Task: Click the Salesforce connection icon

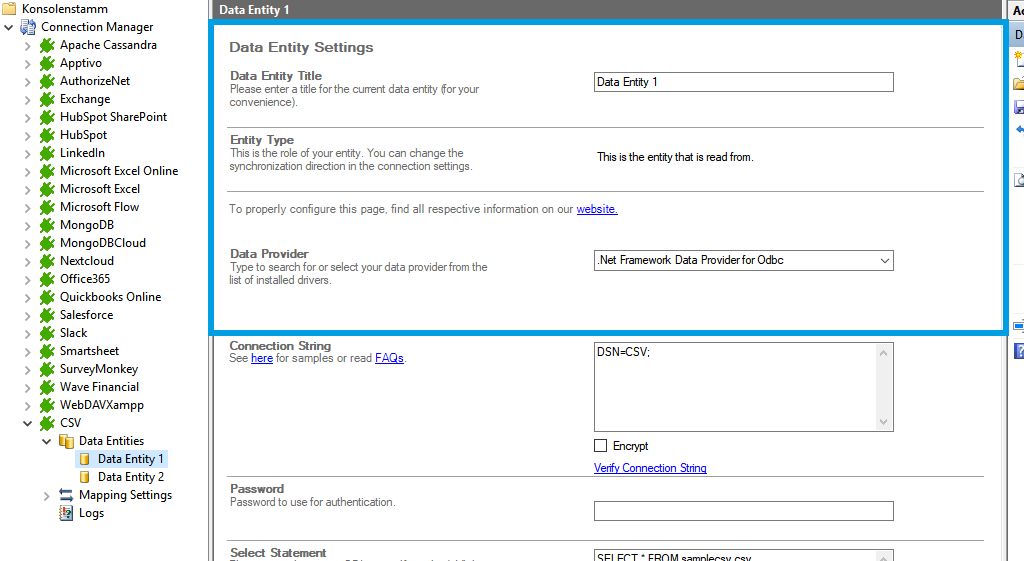Action: point(47,315)
